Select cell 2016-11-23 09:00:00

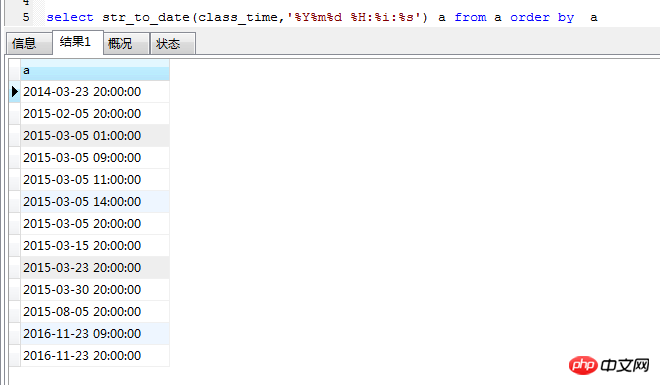coord(95,334)
